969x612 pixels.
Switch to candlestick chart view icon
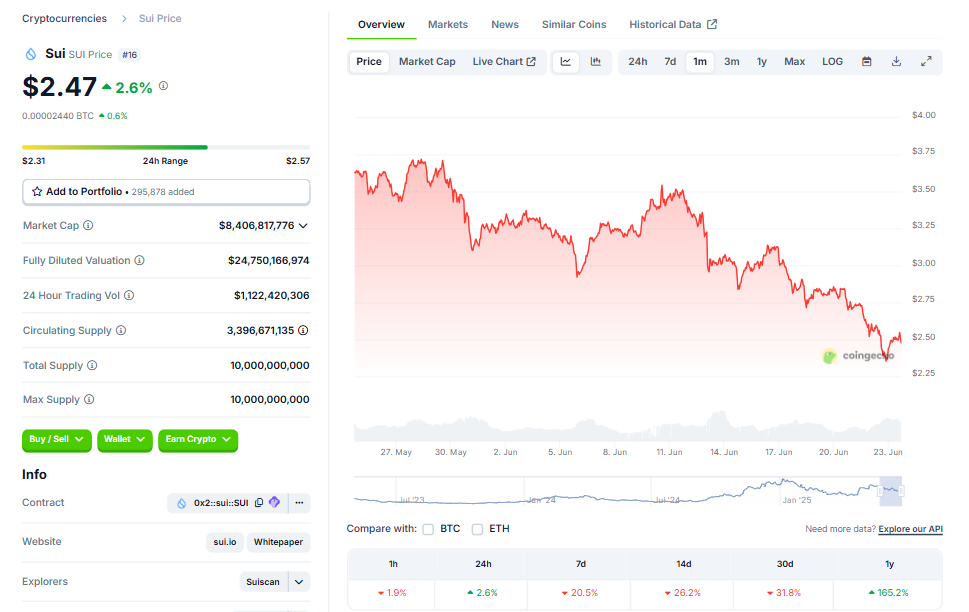coord(596,62)
